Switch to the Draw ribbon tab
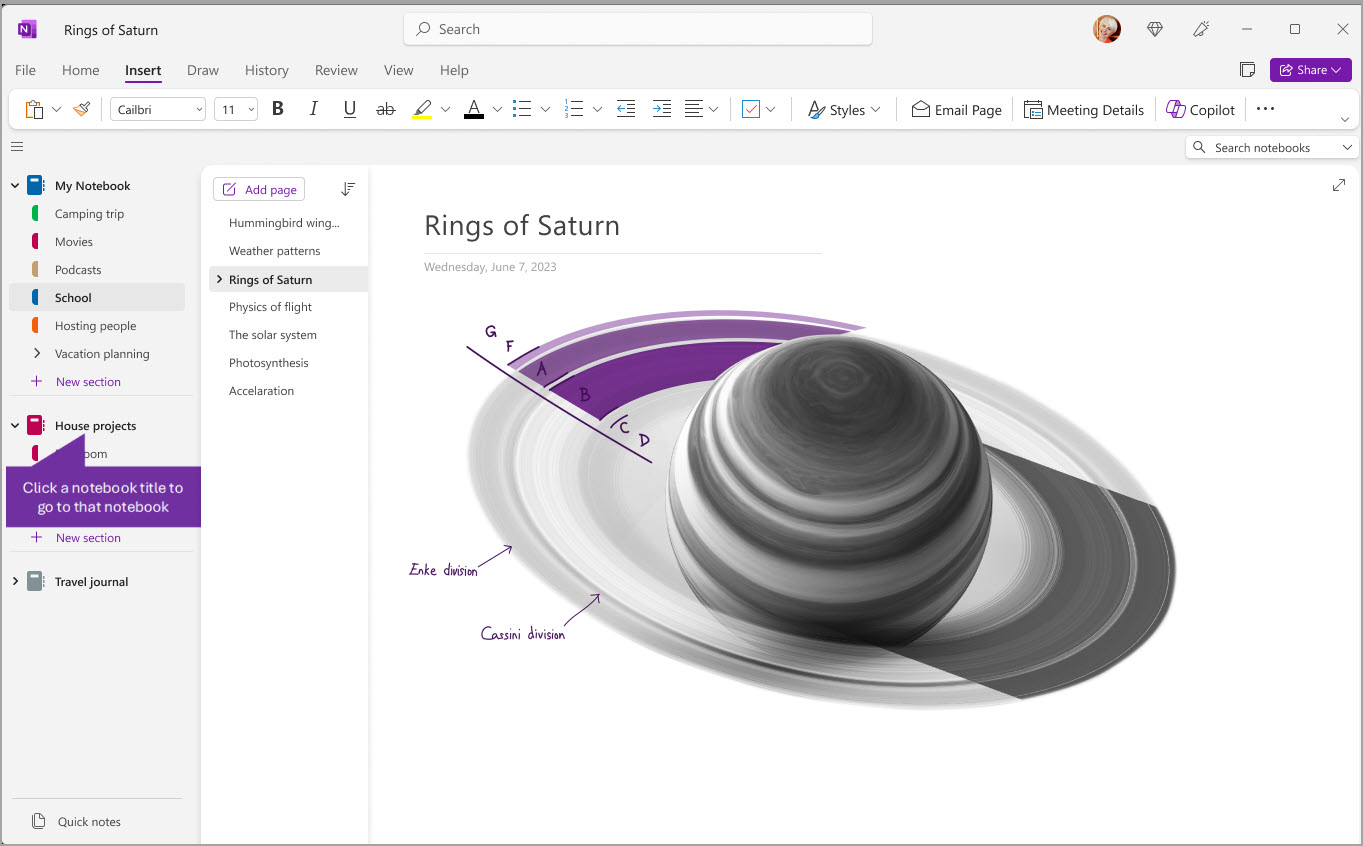The image size is (1363, 846). point(202,70)
